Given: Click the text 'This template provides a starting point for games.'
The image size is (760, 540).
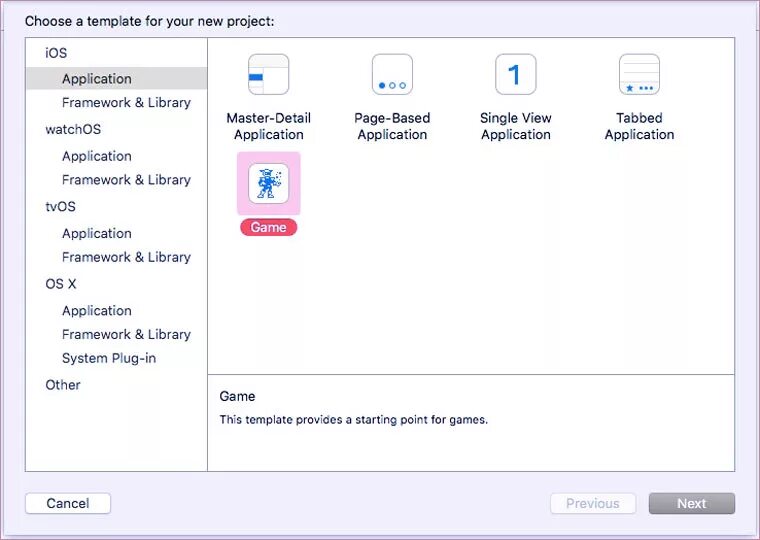Looking at the screenshot, I should 353,419.
